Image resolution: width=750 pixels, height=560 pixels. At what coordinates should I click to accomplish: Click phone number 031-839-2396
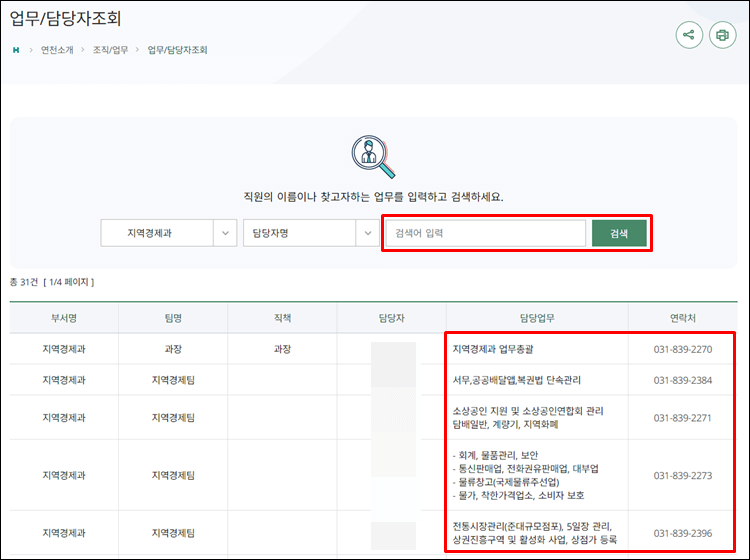[683, 533]
